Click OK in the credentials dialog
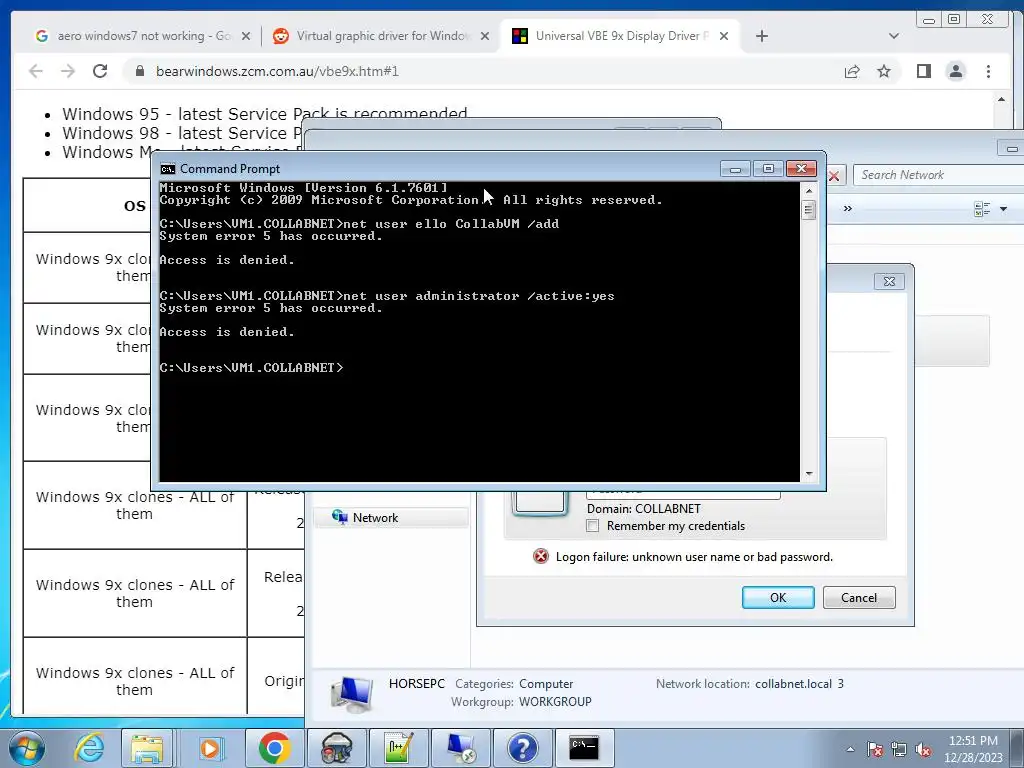This screenshot has height=768, width=1024. (778, 598)
